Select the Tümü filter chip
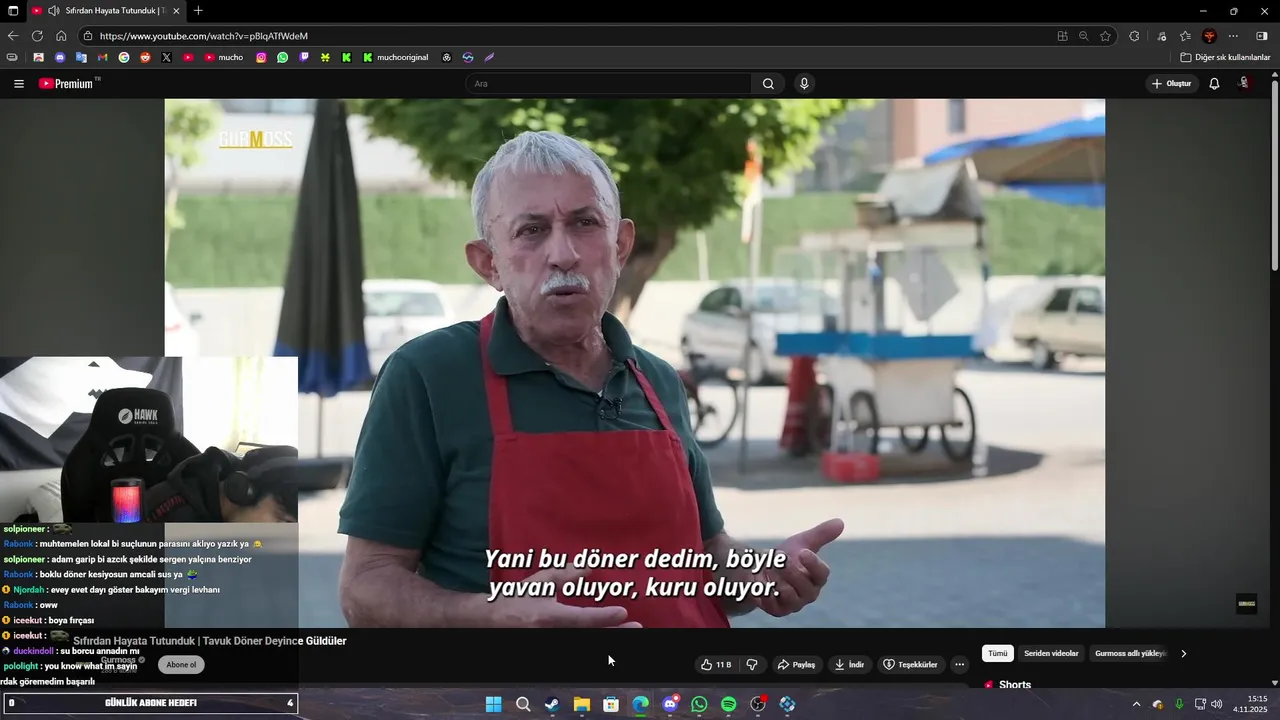The image size is (1280, 720). tap(998, 654)
